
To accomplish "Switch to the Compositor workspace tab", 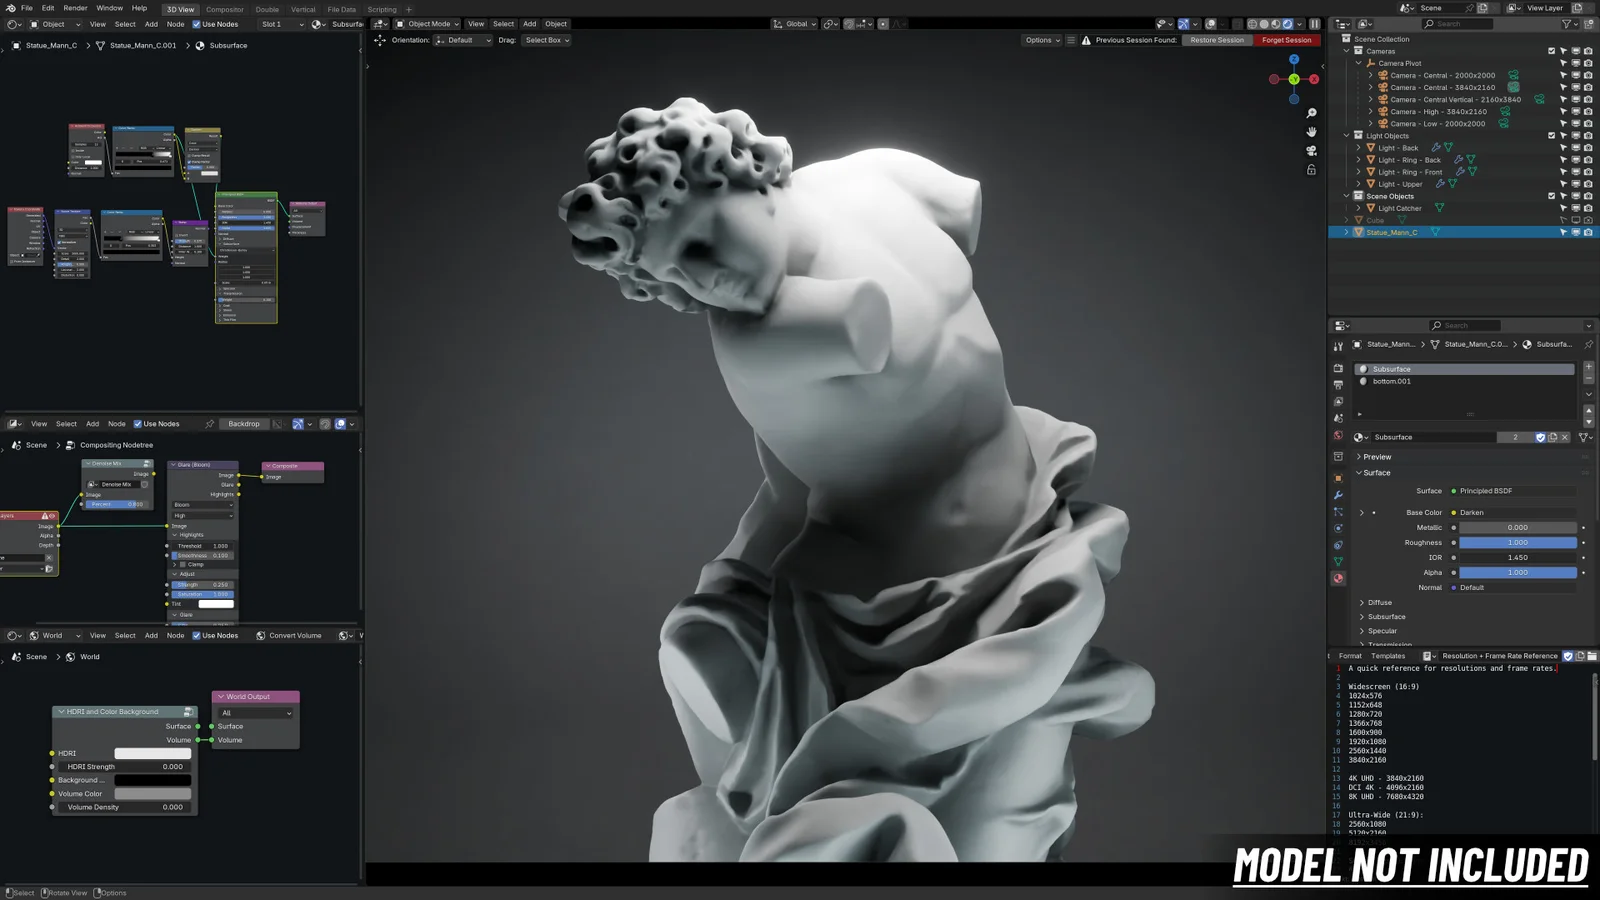I will 224,9.
